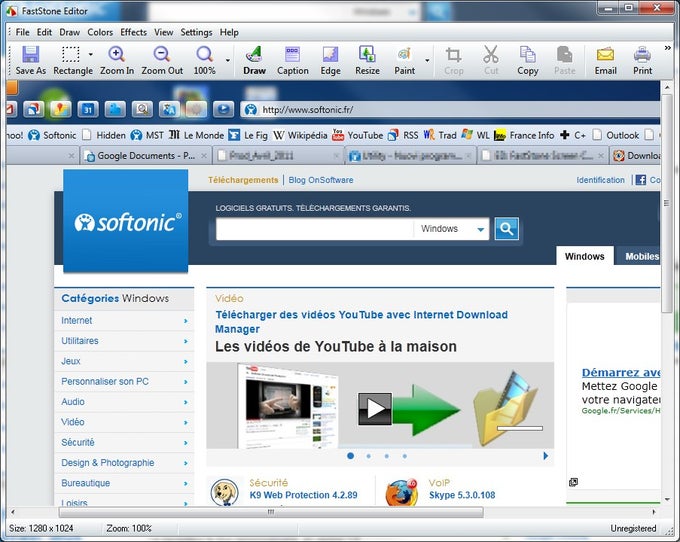Open the Help menu
The width and height of the screenshot is (680, 542).
229,32
